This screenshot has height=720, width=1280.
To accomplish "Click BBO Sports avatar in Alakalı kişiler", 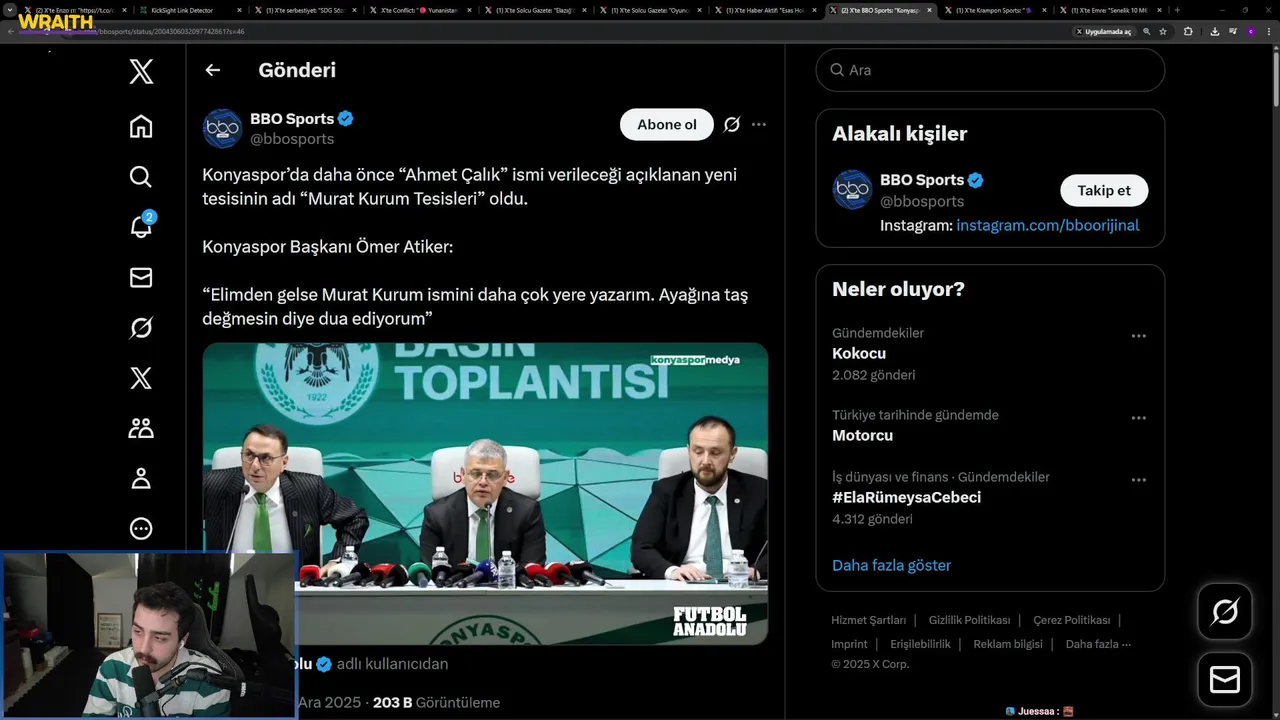I will 852,189.
